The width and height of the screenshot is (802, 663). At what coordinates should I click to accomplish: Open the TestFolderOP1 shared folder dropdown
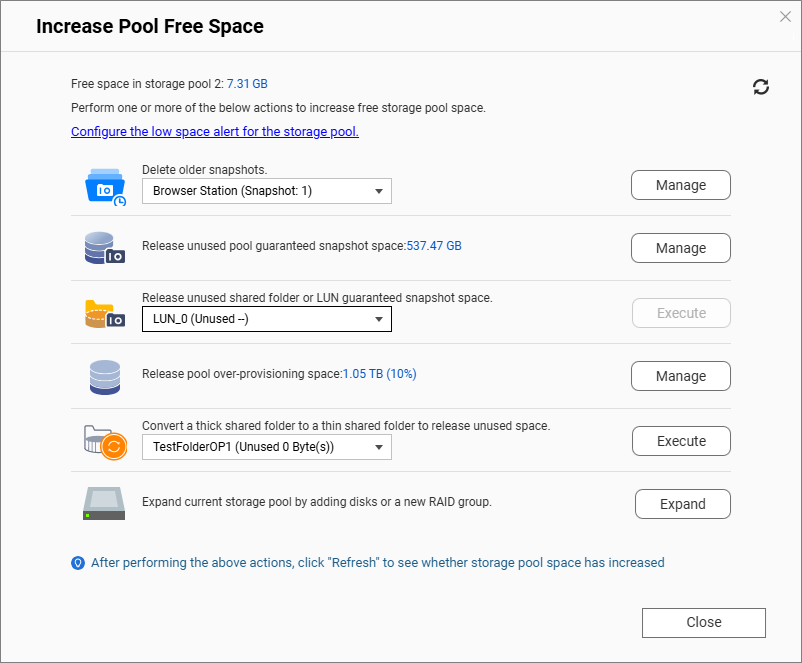coord(266,447)
